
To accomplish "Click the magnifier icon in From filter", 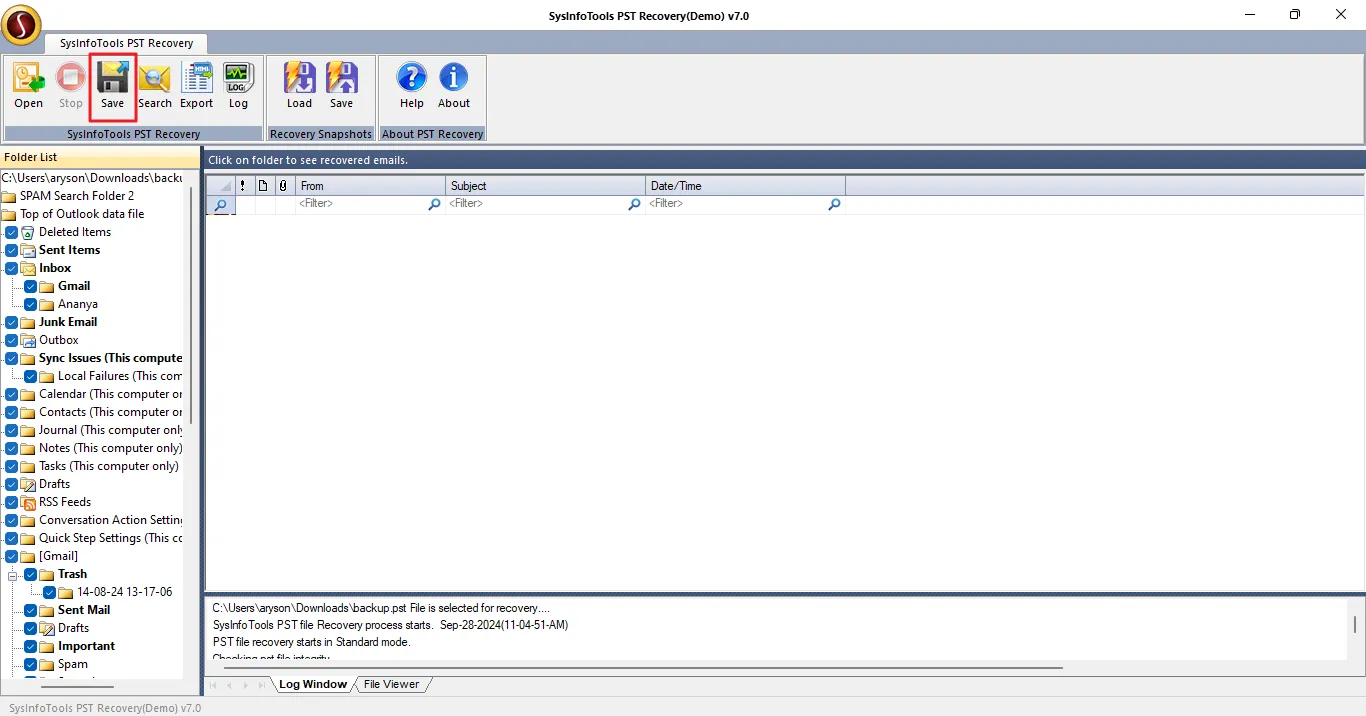I will pyautogui.click(x=434, y=204).
